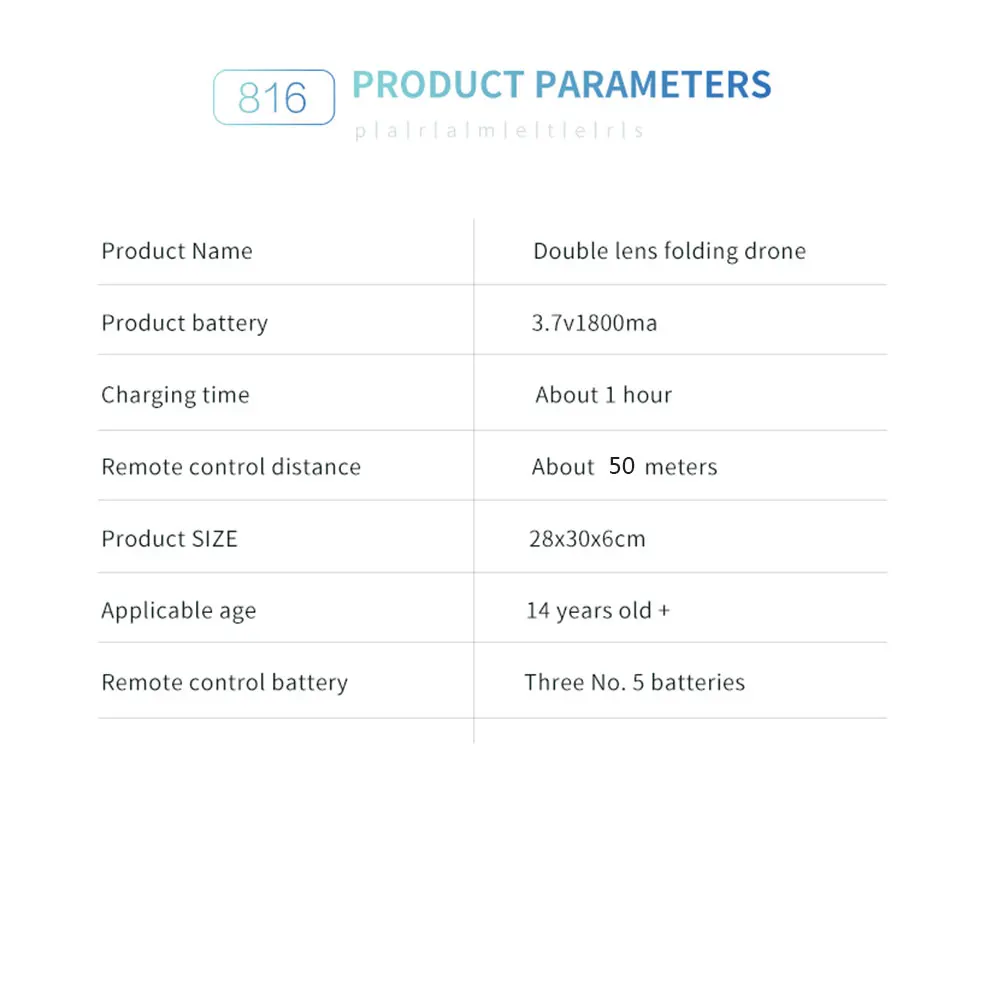Viewport: 1000px width, 1000px height.
Task: Click the word PARAMETERS in the title
Action: [653, 85]
